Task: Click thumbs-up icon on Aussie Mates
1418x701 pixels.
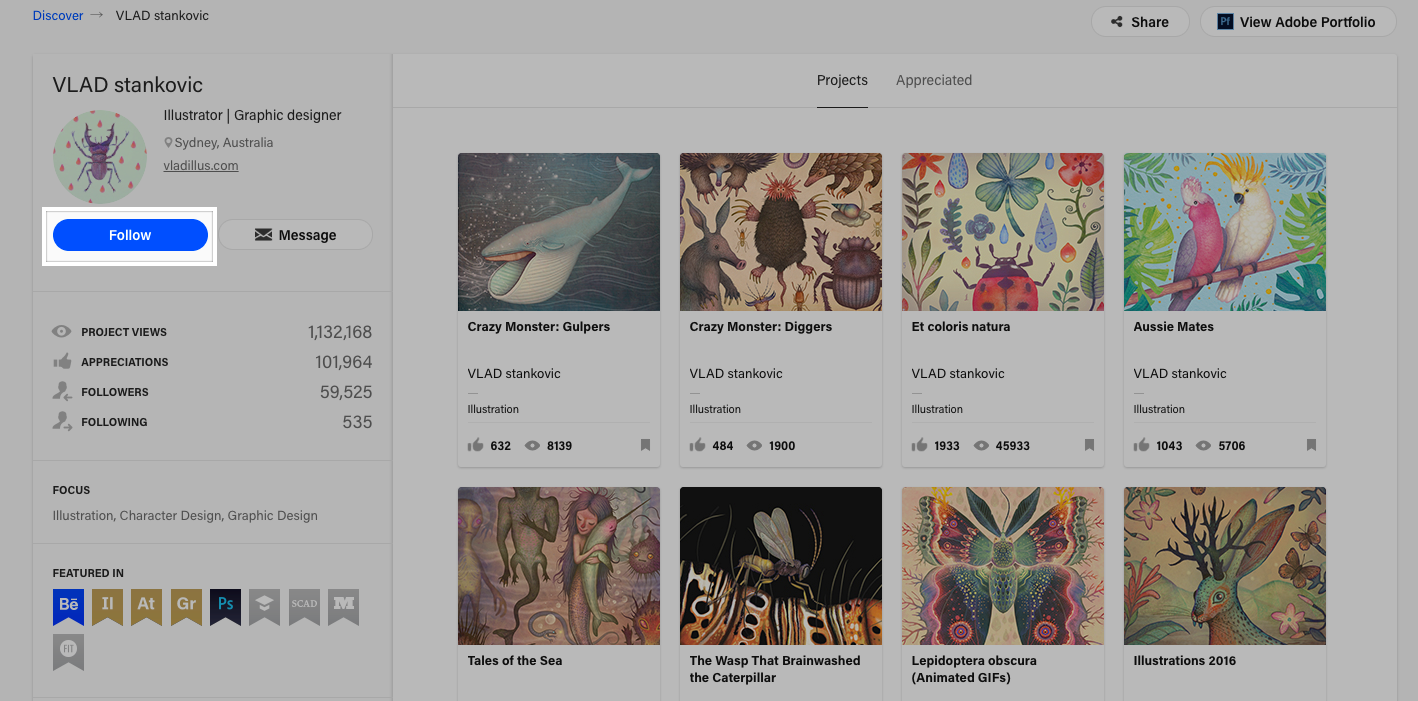Action: coord(1141,445)
